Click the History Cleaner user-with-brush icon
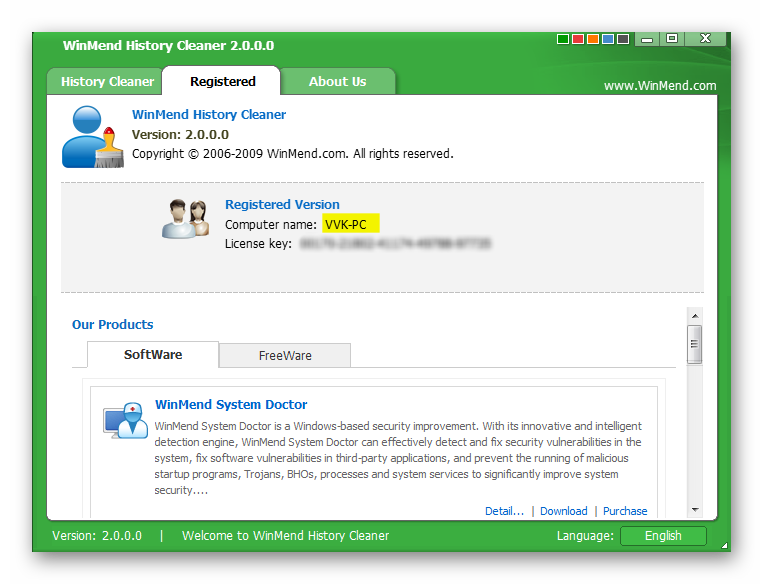Screen dimensions: 763x584 click(92, 137)
